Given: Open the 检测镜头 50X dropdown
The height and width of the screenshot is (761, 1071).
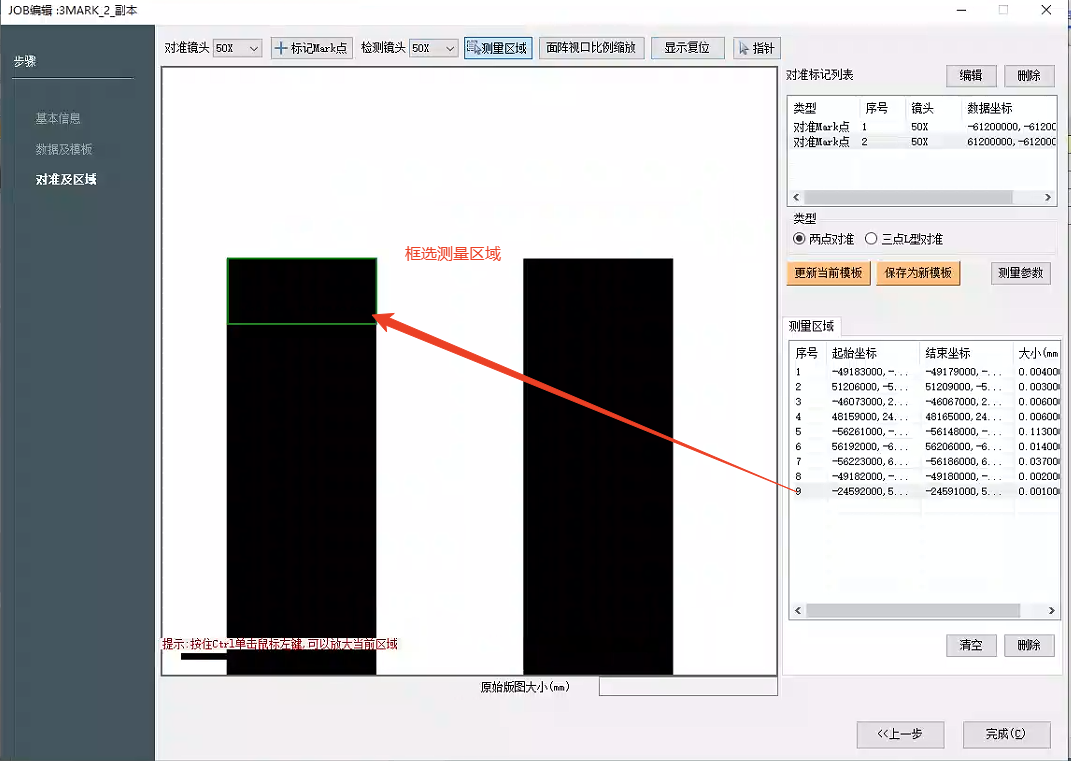Looking at the screenshot, I should point(433,48).
